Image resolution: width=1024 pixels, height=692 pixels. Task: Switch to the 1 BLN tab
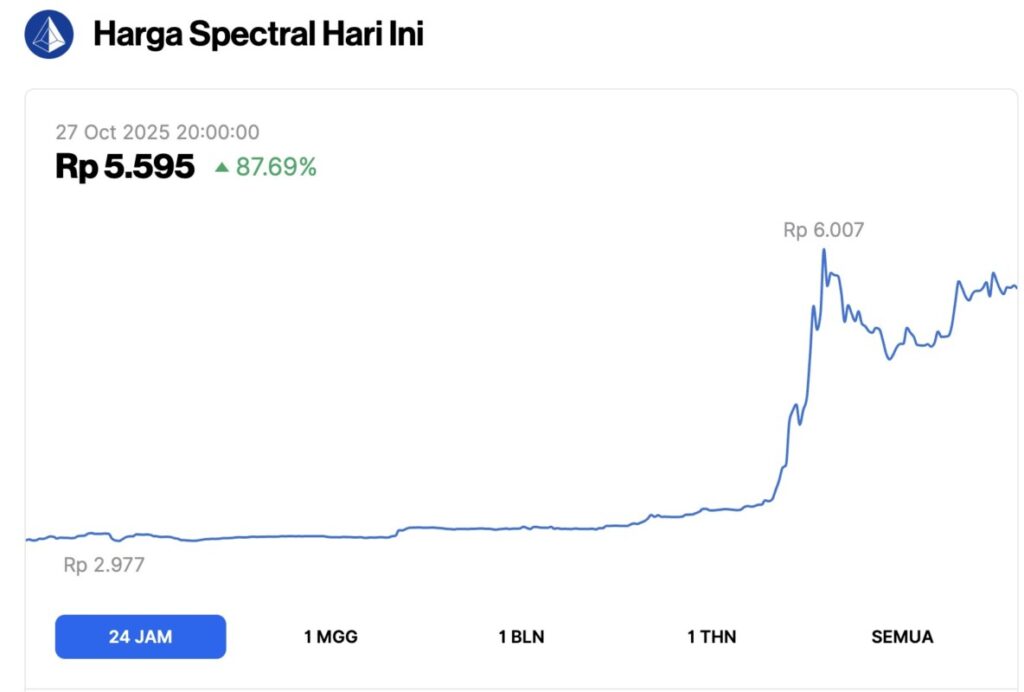point(521,636)
